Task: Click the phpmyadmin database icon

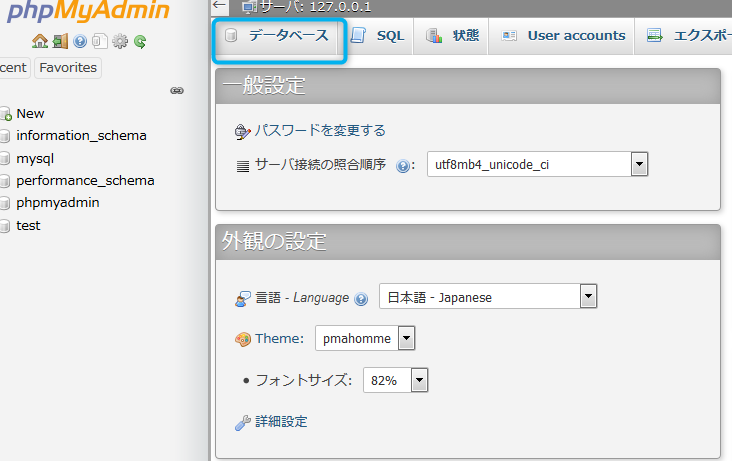Action: click(x=5, y=203)
